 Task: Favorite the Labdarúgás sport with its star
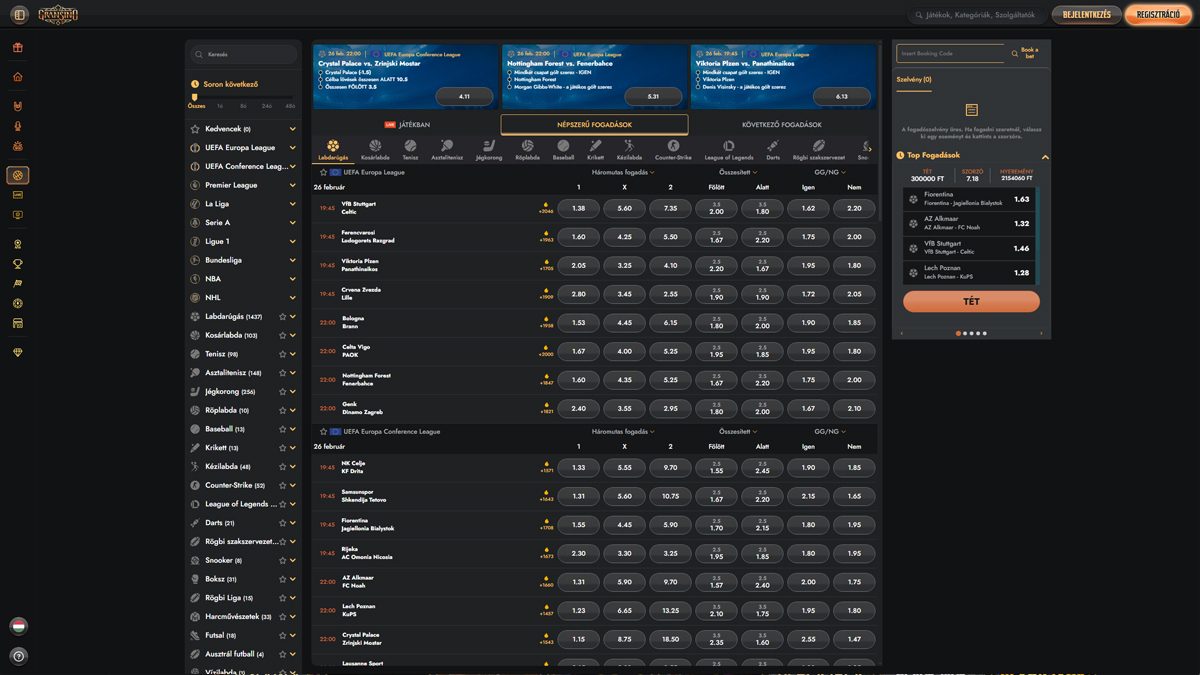point(283,317)
